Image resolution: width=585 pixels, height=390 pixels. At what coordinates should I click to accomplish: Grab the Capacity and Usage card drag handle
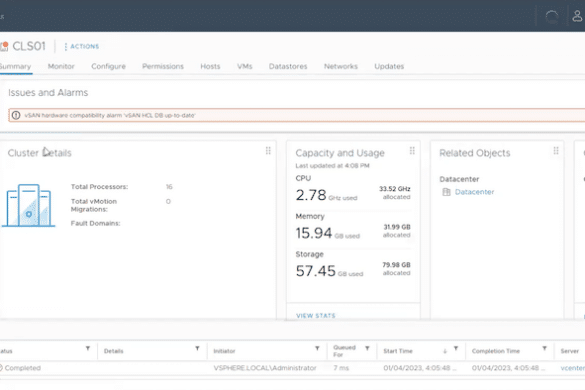(x=412, y=150)
